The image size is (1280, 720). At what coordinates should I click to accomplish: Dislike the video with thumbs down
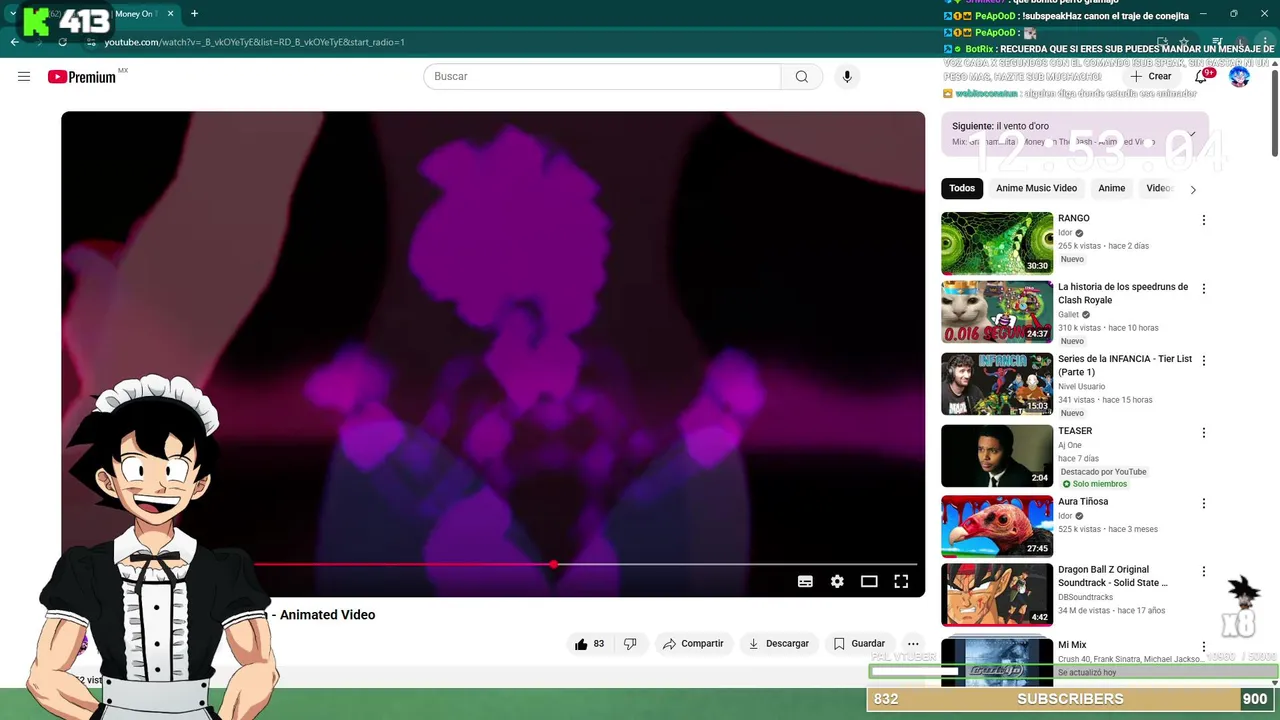[x=630, y=644]
